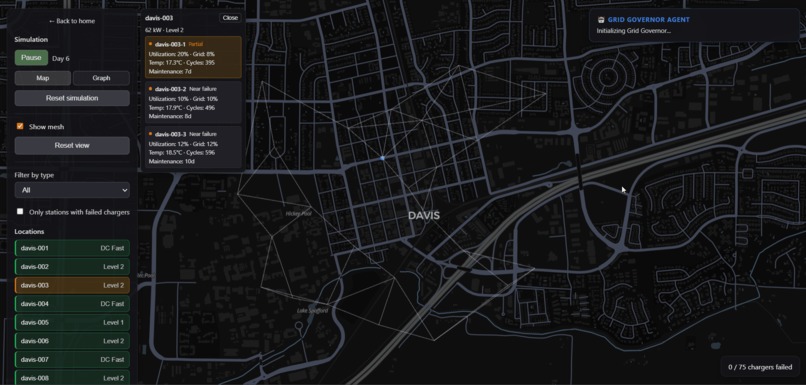The image size is (806, 385).
Task: Click the Lake Spafford map label
Action: pos(313,311)
